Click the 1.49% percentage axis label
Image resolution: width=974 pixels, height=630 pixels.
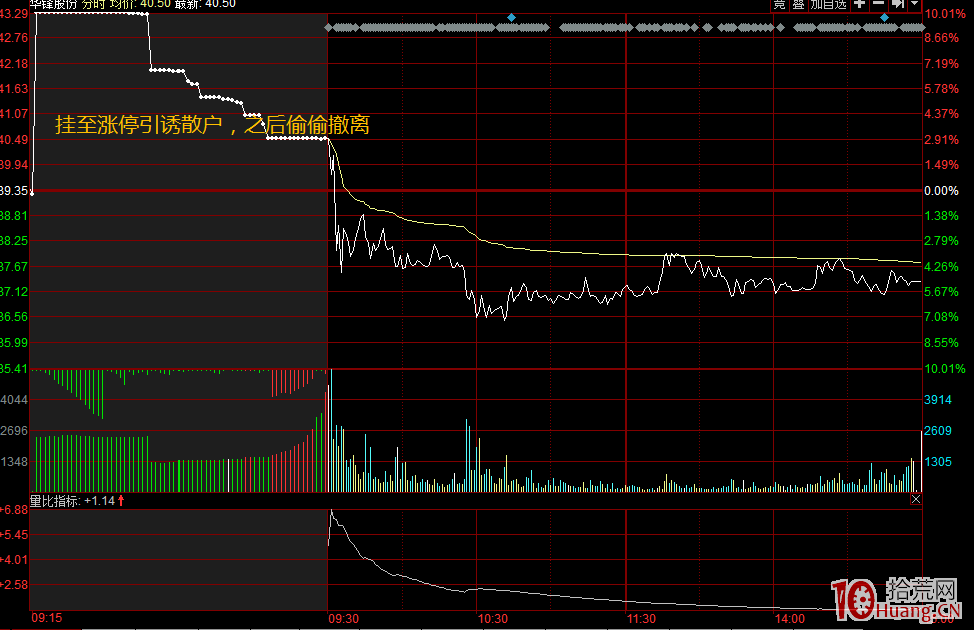941,165
